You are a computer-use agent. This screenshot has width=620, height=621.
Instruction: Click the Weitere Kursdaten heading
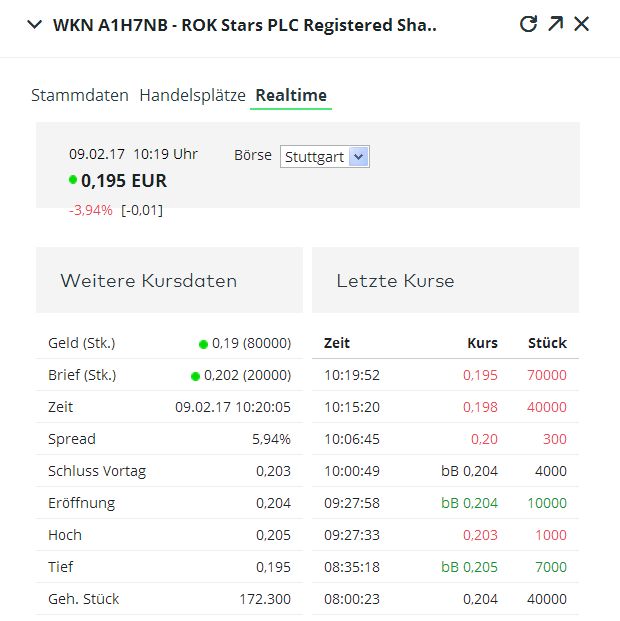click(x=148, y=281)
